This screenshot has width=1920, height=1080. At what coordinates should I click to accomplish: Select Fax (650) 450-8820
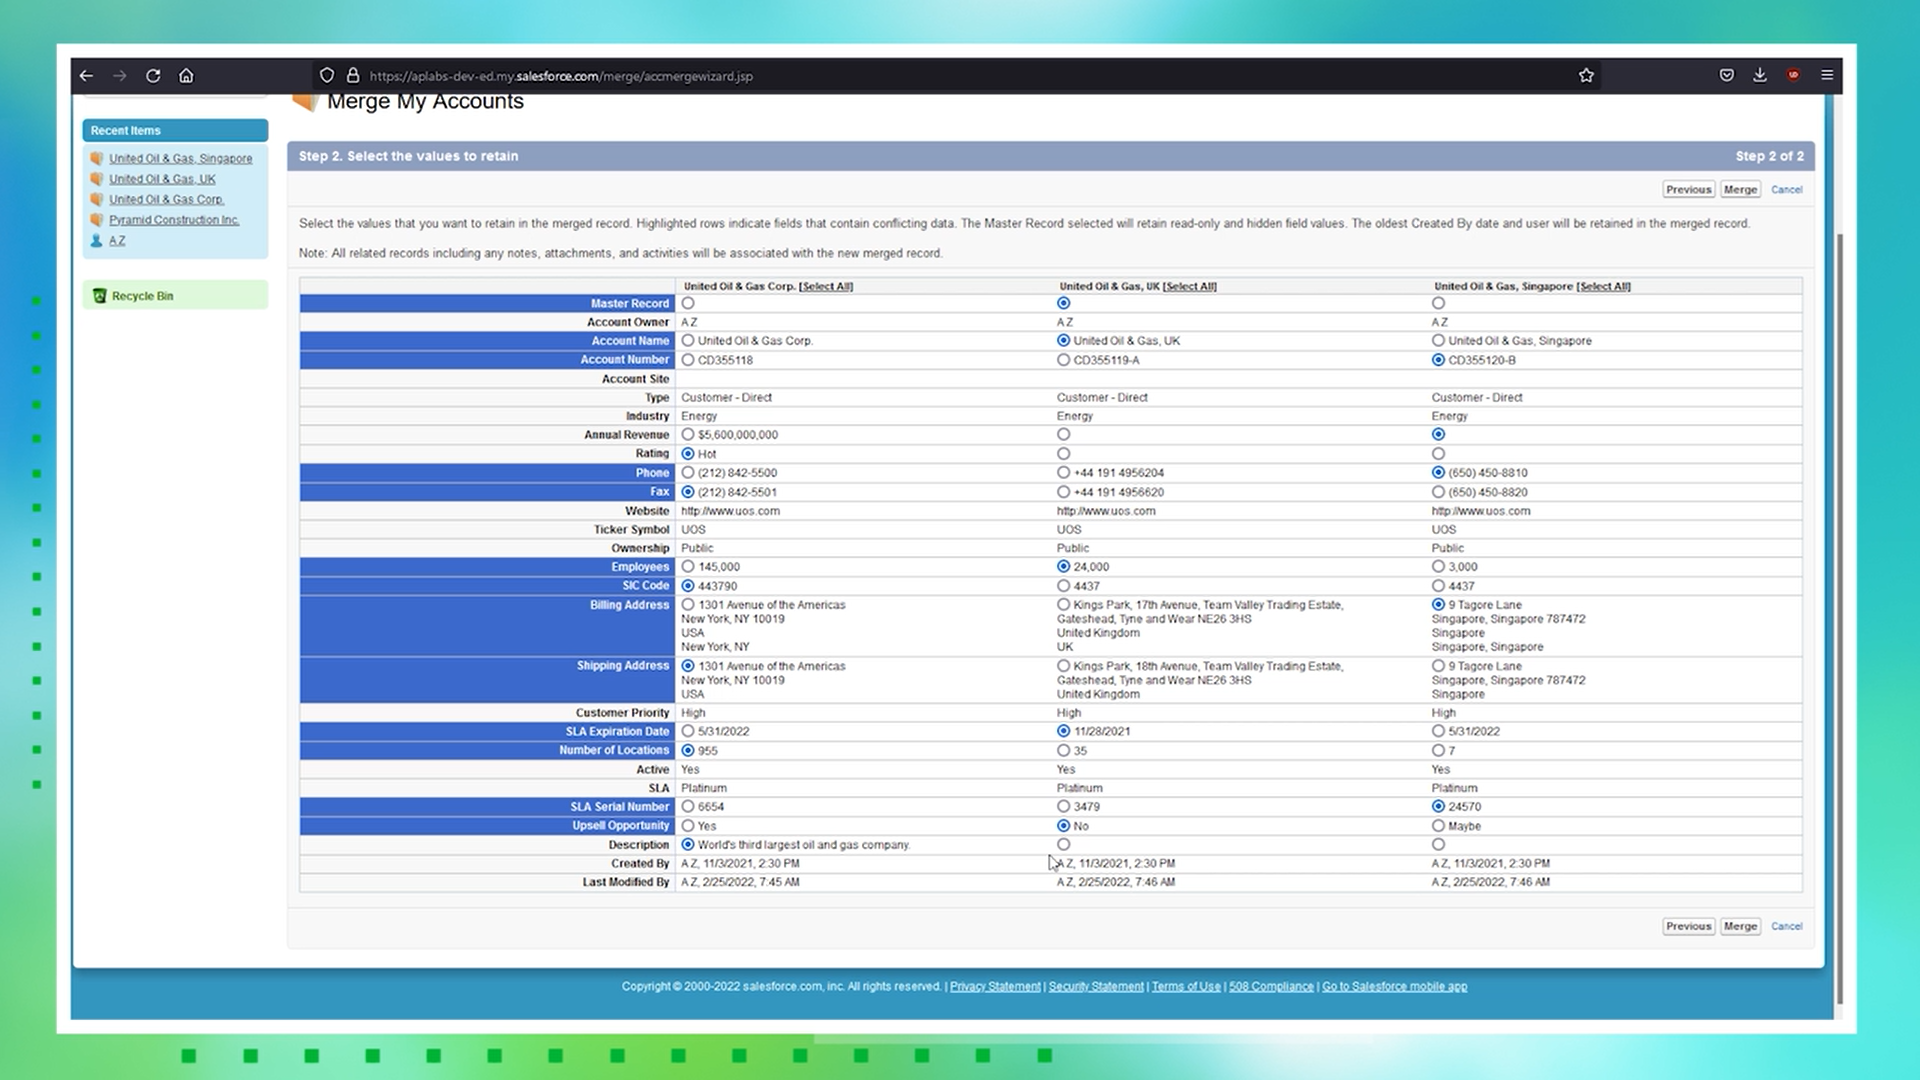(1438, 492)
